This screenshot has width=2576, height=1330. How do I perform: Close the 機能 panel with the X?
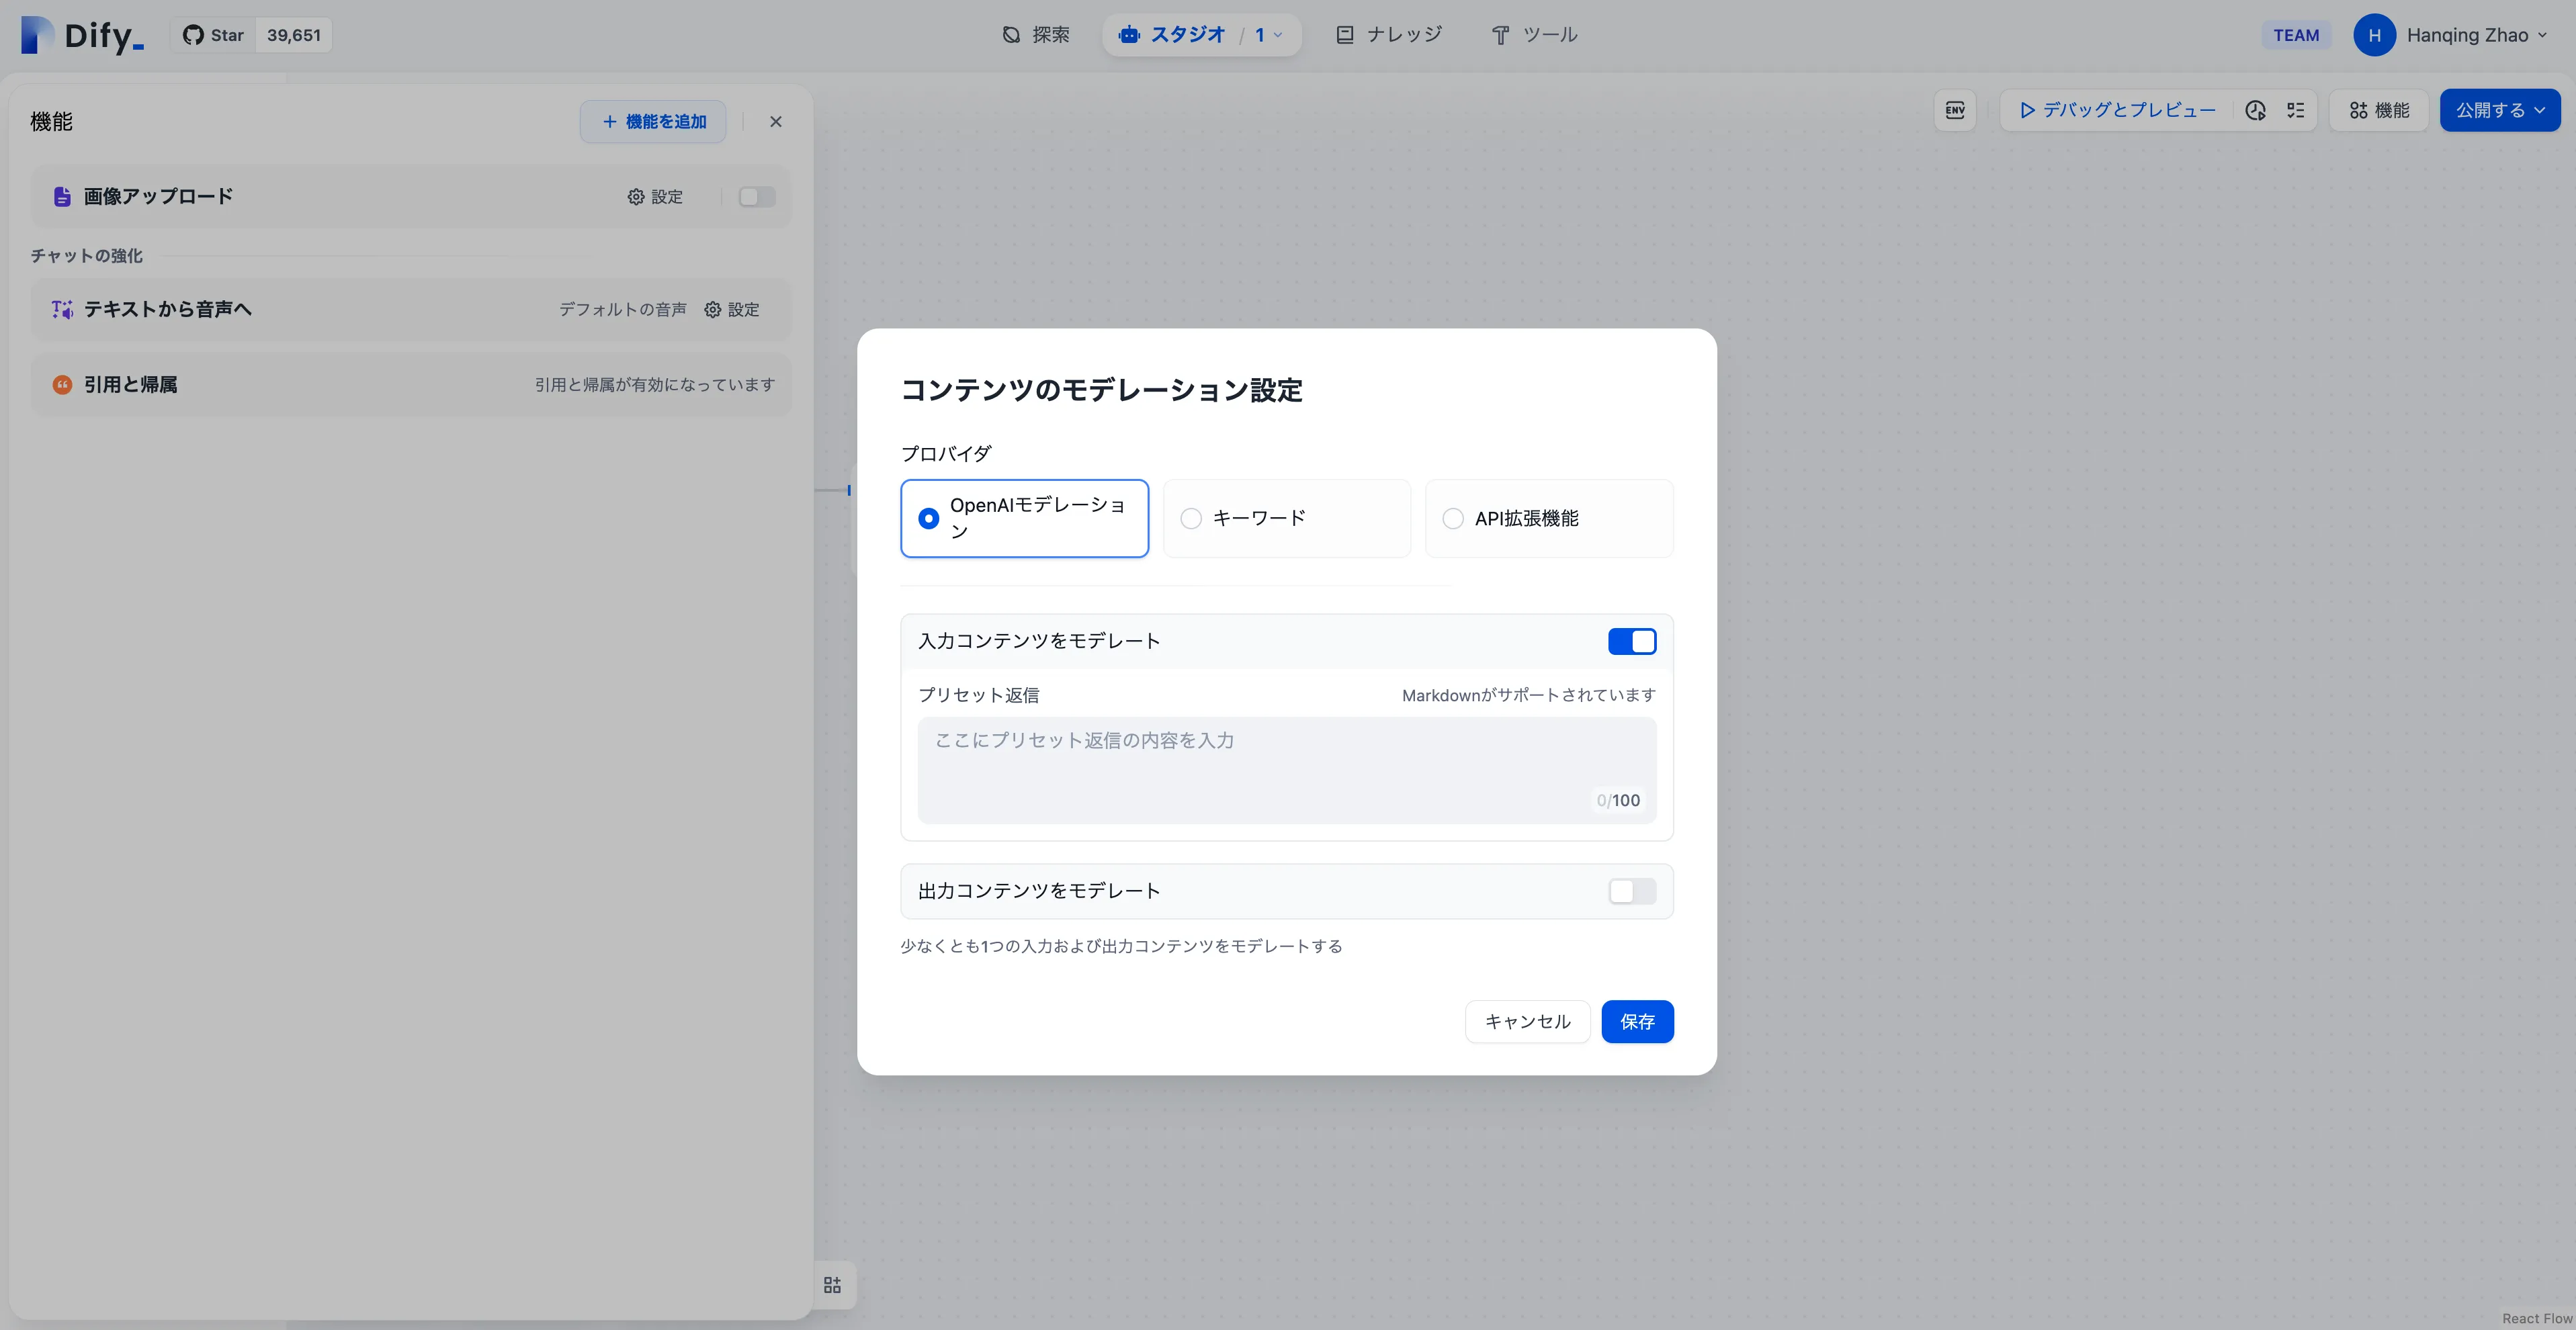pyautogui.click(x=775, y=122)
